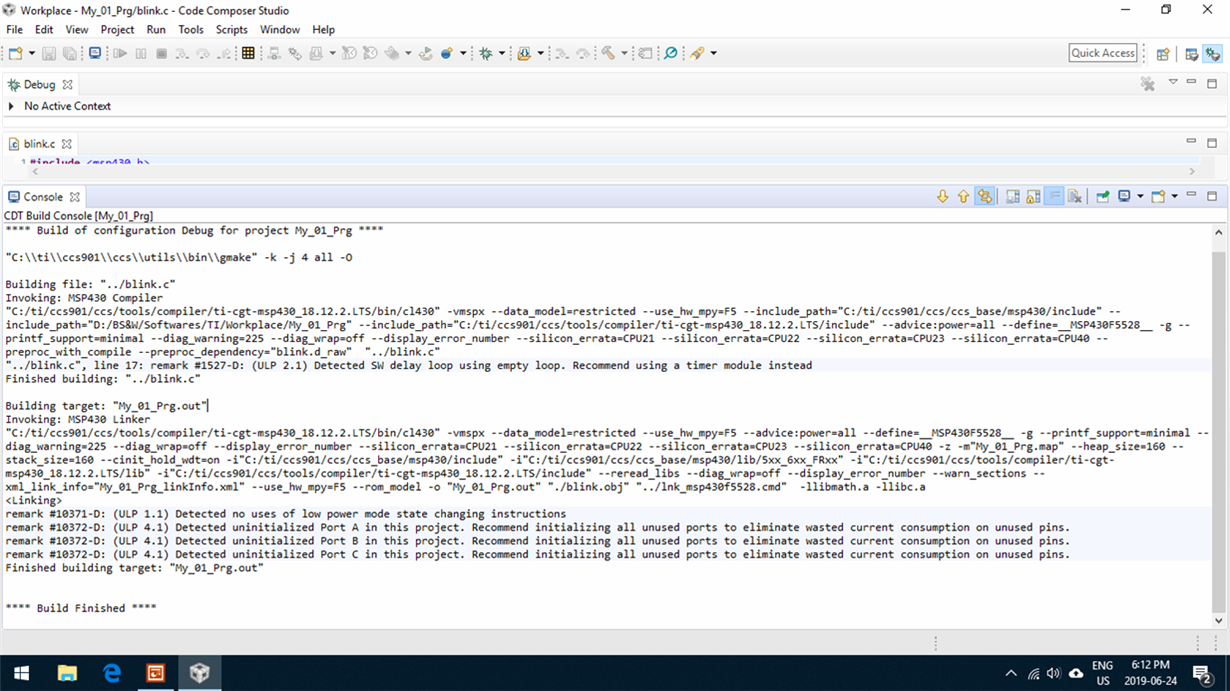The width and height of the screenshot is (1230, 691).
Task: Open the Run menu
Action: pyautogui.click(x=156, y=30)
